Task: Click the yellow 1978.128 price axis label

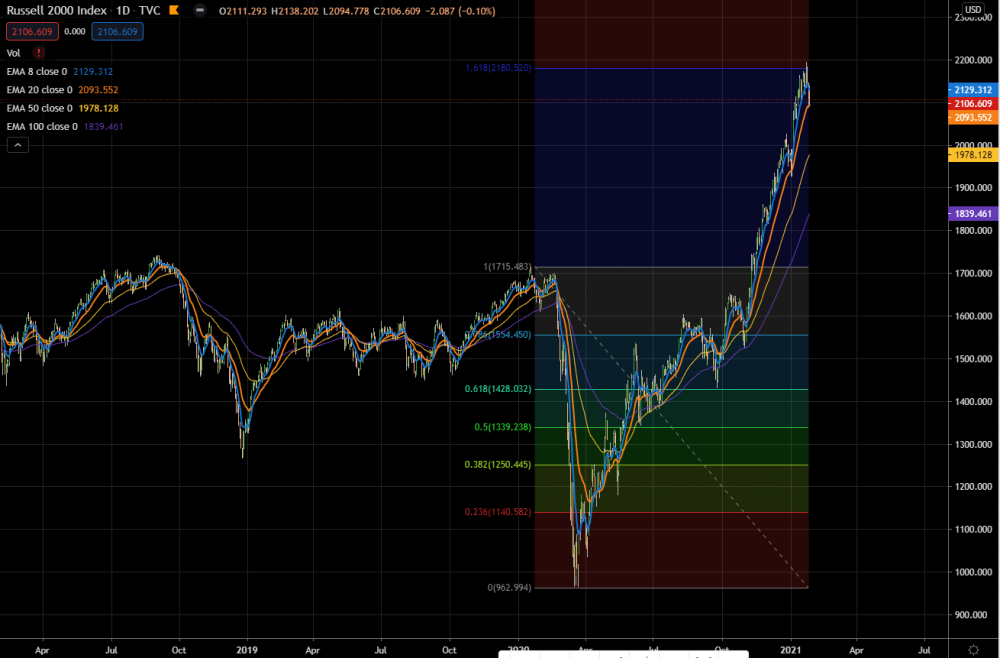Action: pyautogui.click(x=973, y=155)
